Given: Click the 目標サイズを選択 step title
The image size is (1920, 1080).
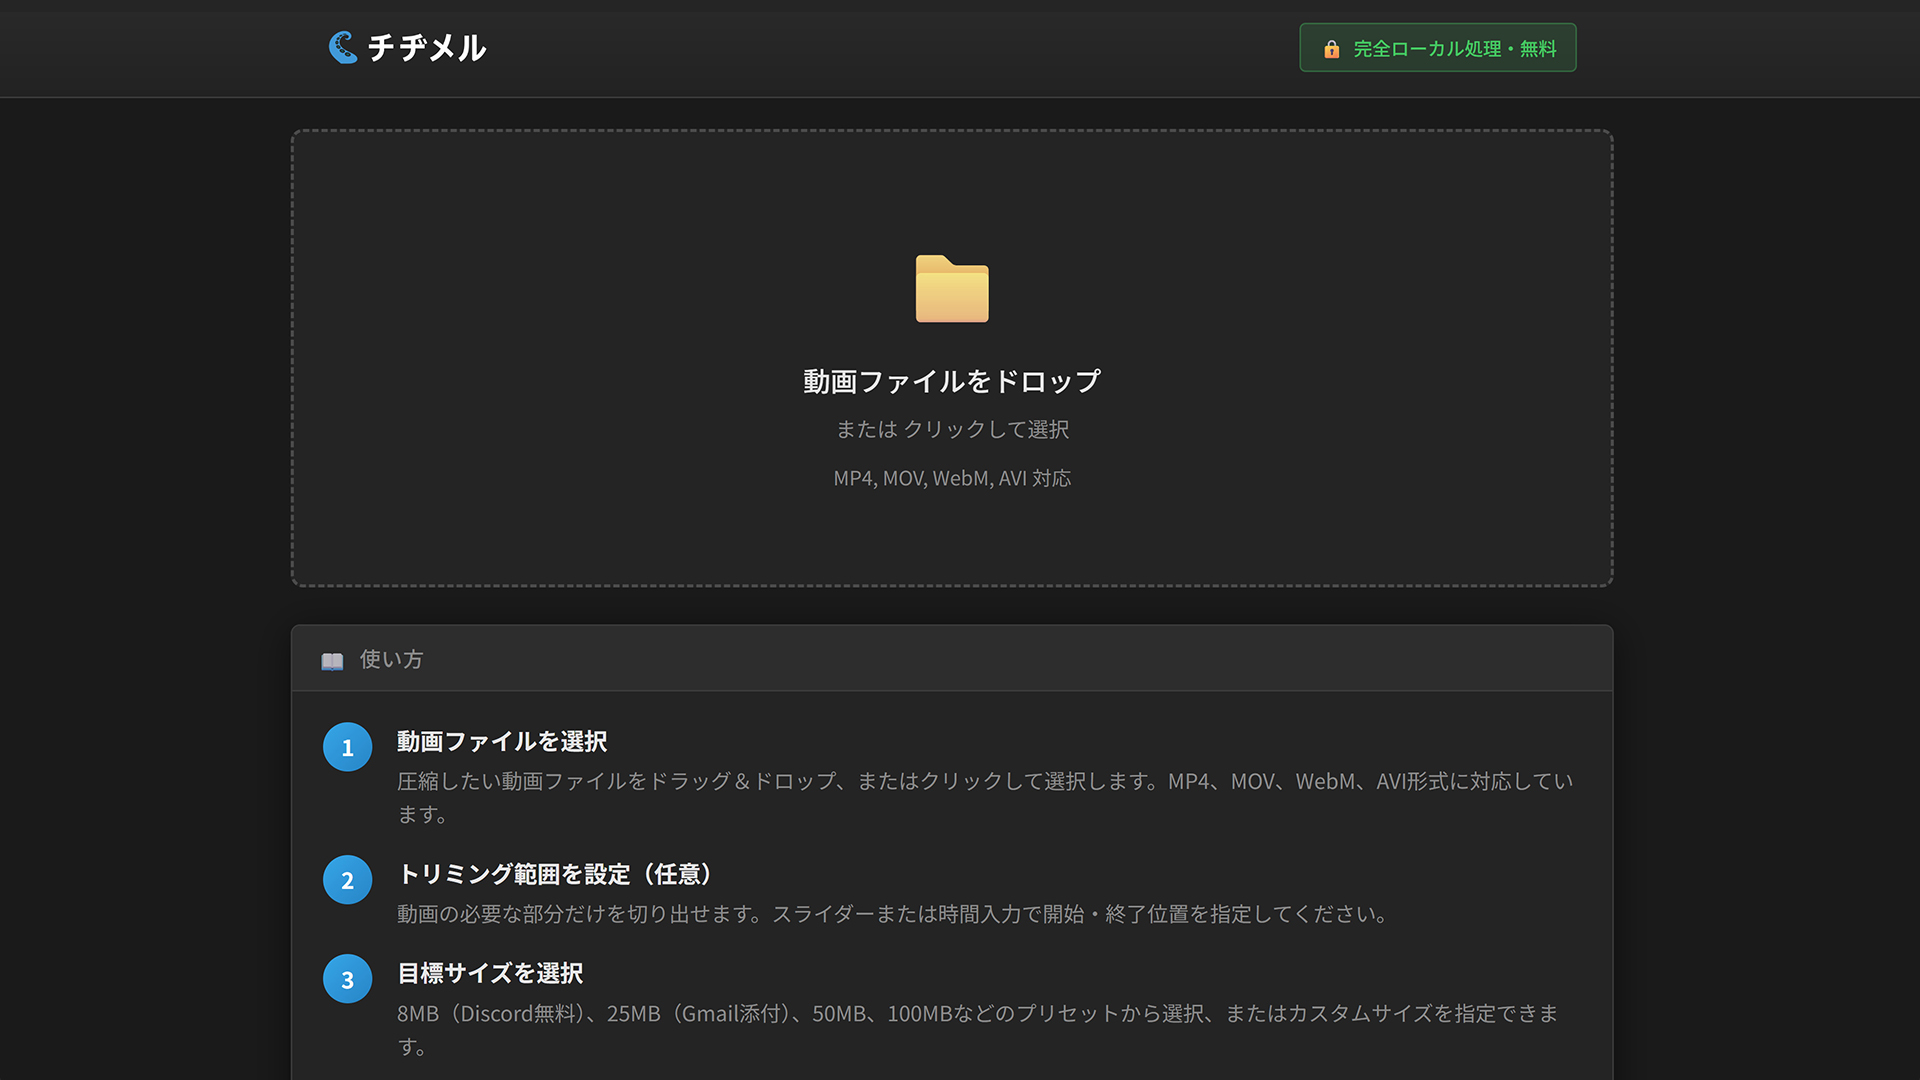Looking at the screenshot, I should [490, 973].
